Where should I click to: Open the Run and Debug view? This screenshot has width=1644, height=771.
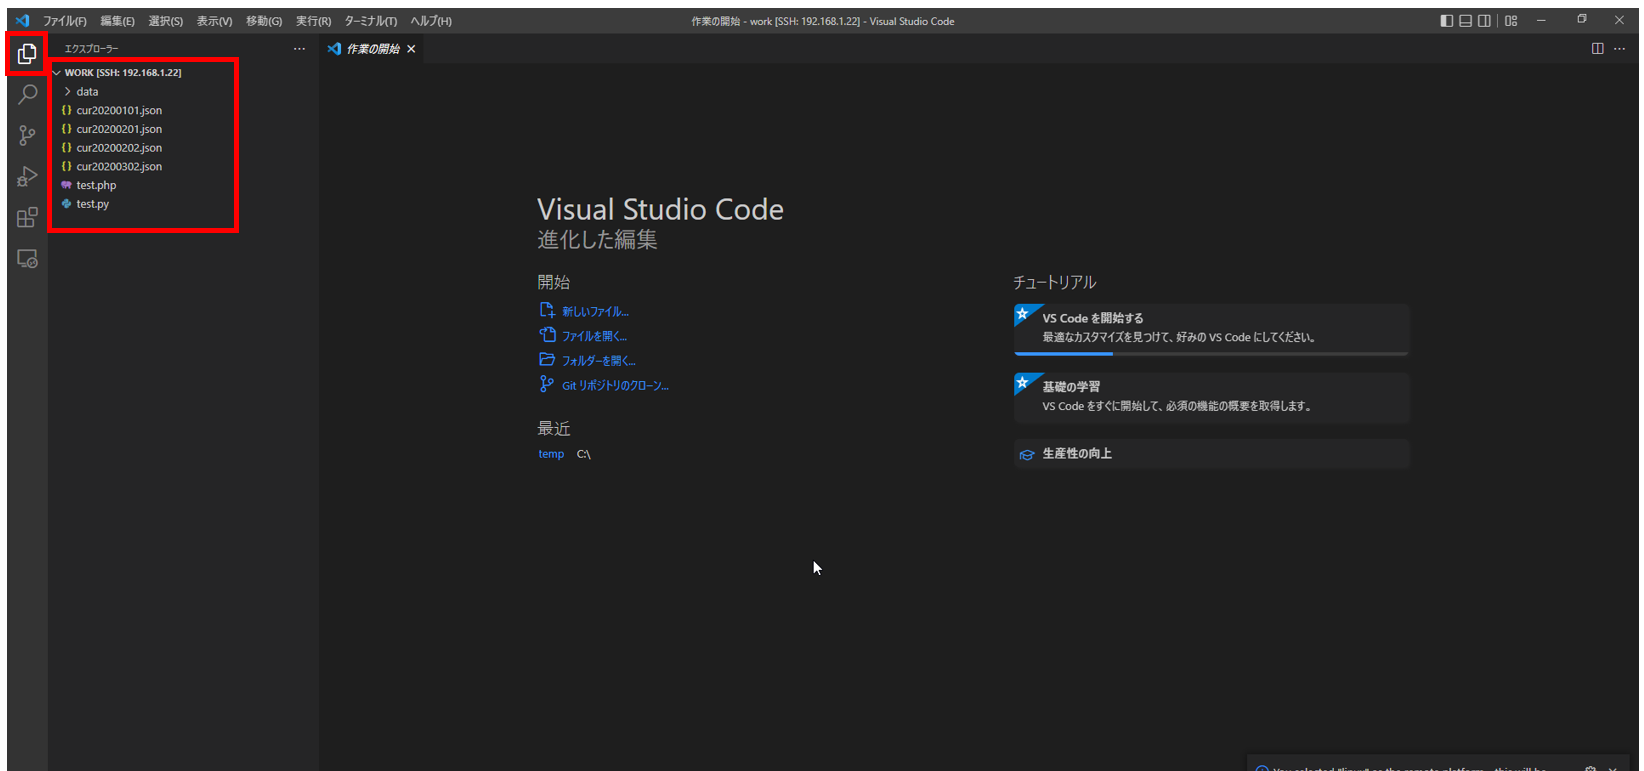(x=27, y=176)
